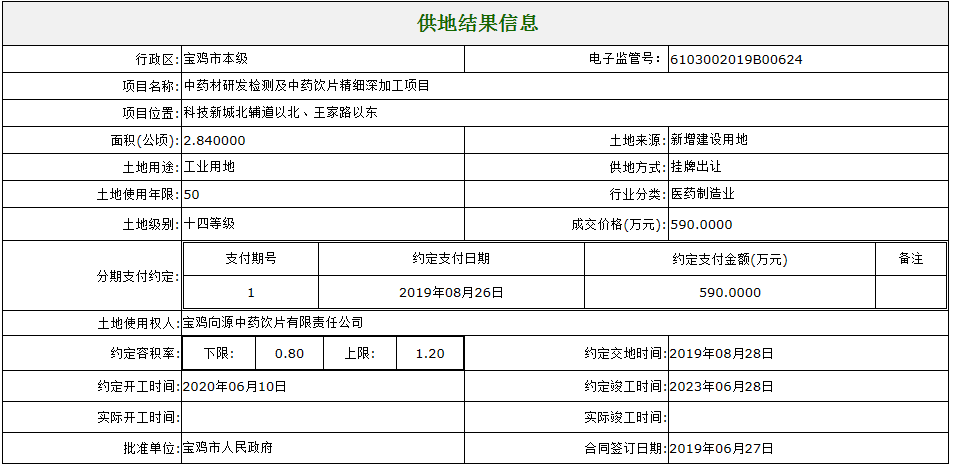Image resolution: width=953 pixels, height=468 pixels.
Task: Click the land source 新增建设用地
Action: coord(709,140)
